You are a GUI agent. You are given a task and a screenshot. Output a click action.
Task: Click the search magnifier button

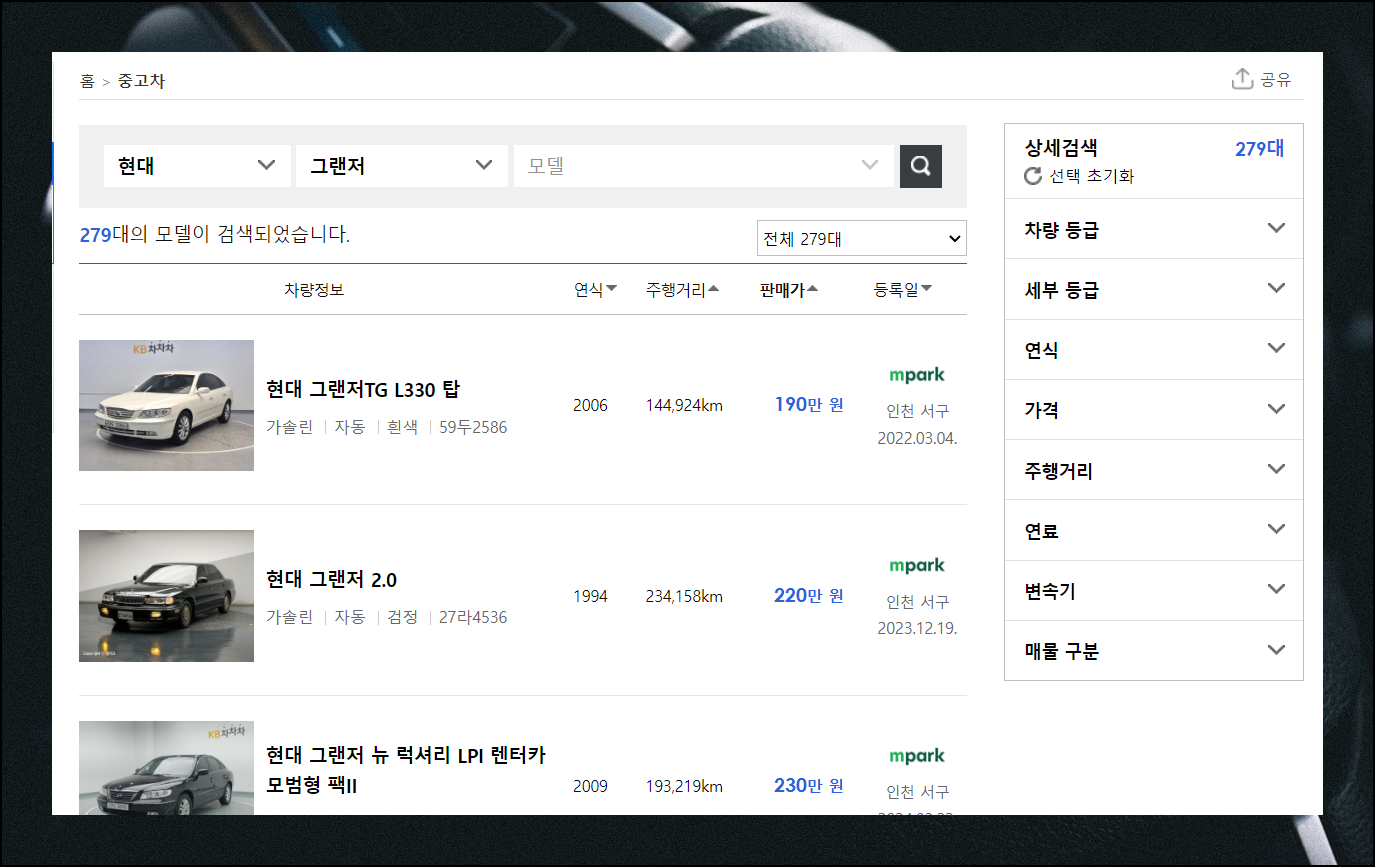point(921,166)
